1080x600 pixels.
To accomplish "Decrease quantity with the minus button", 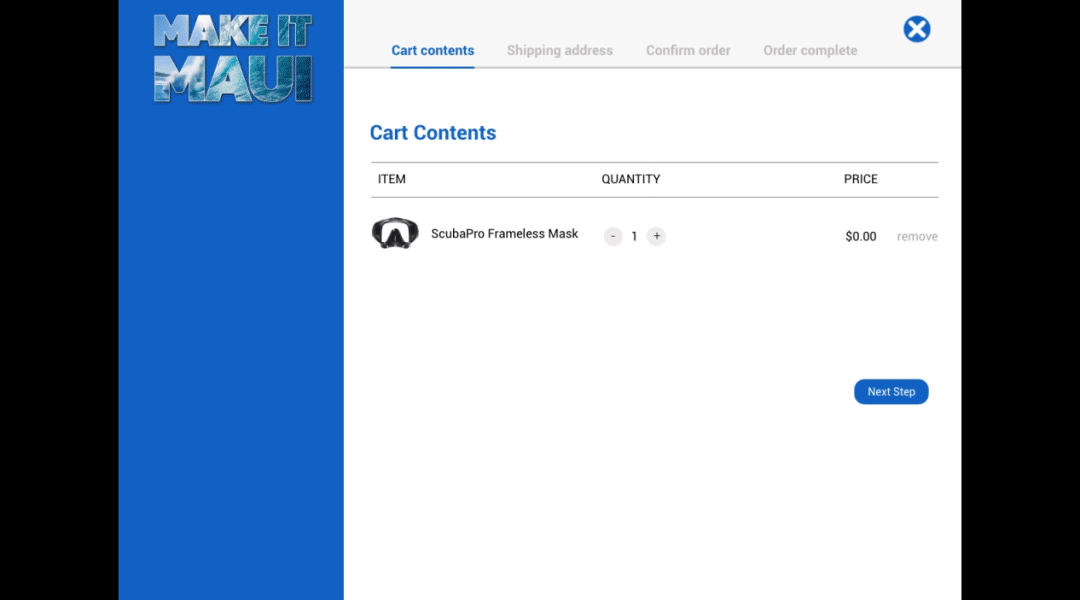I will pos(613,236).
